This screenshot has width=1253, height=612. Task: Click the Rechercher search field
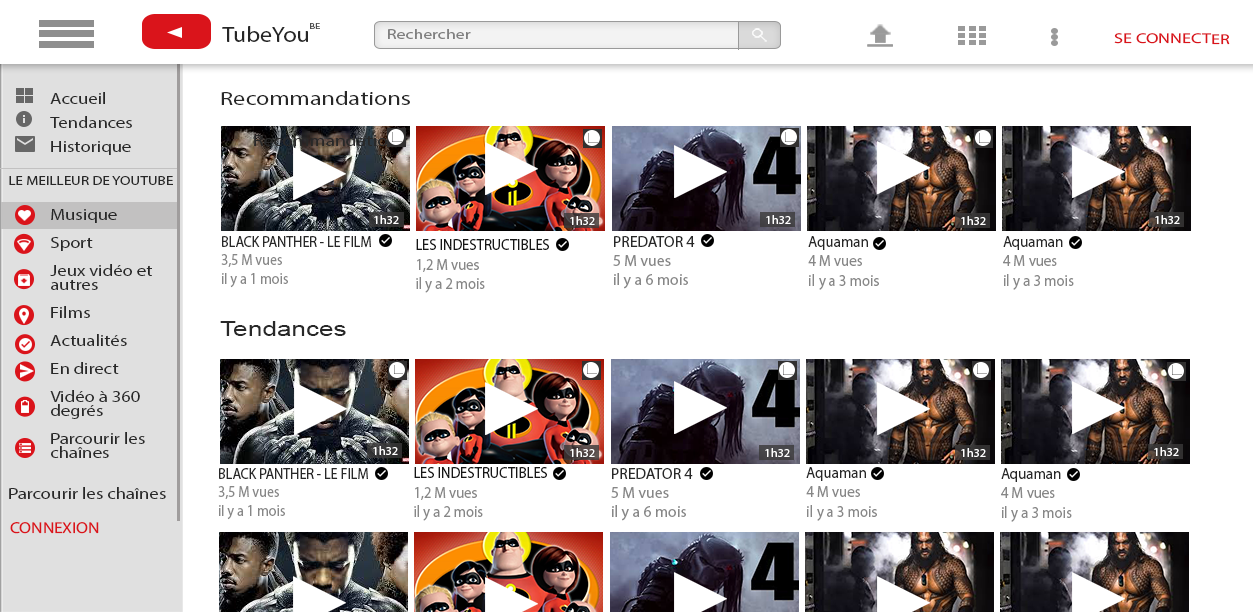pos(556,35)
